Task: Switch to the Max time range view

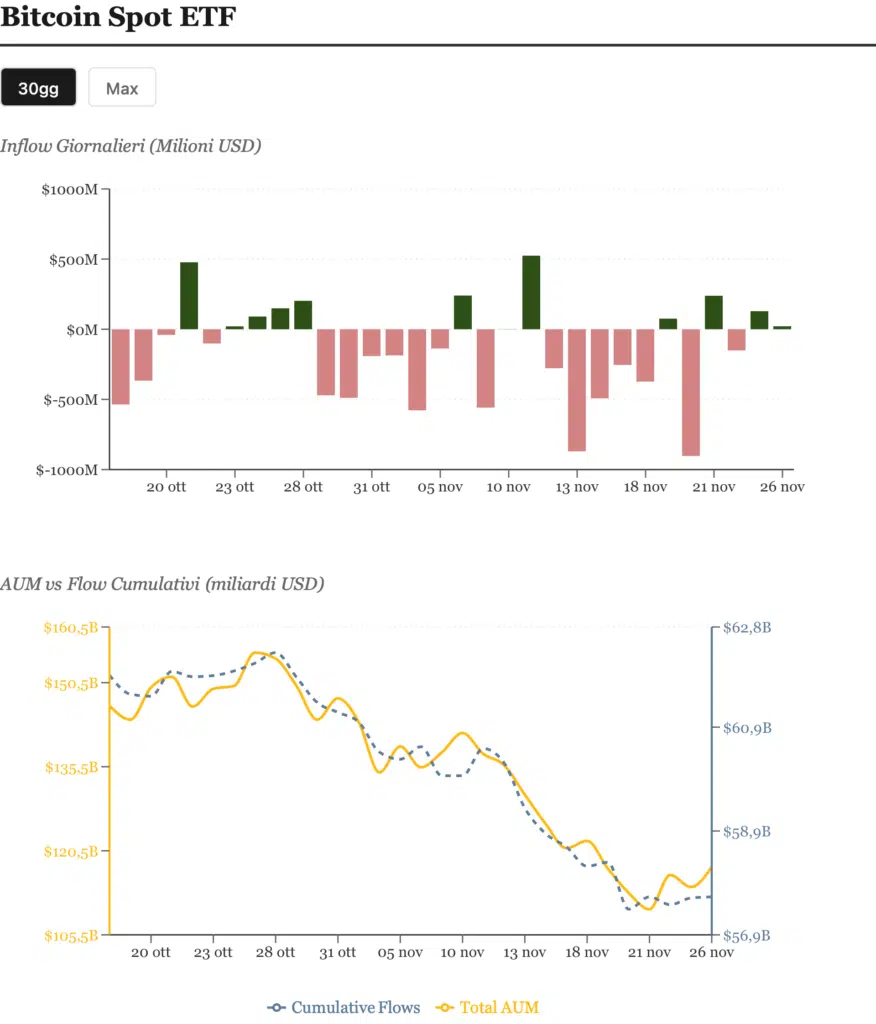Action: [122, 88]
